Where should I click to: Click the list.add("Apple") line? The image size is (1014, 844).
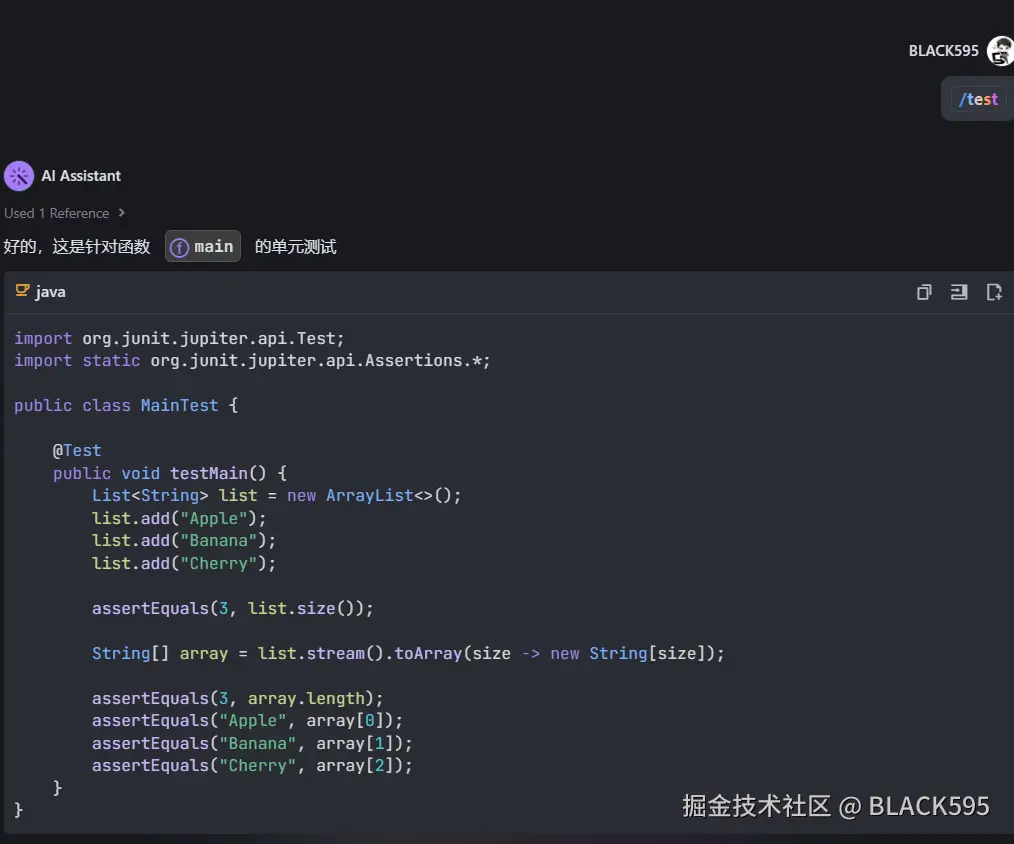pyautogui.click(x=179, y=518)
